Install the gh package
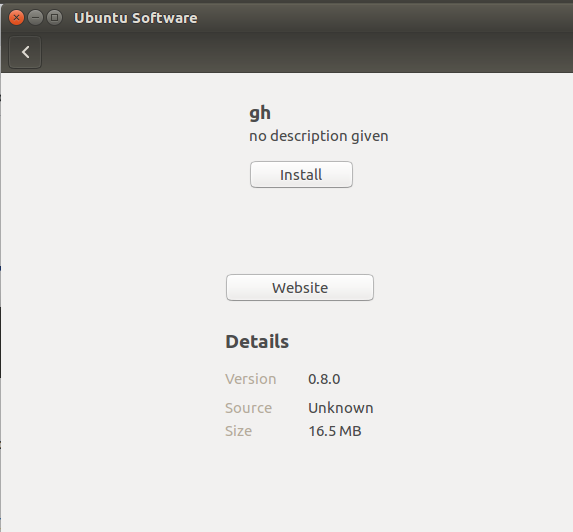The width and height of the screenshot is (573, 532). tap(301, 175)
